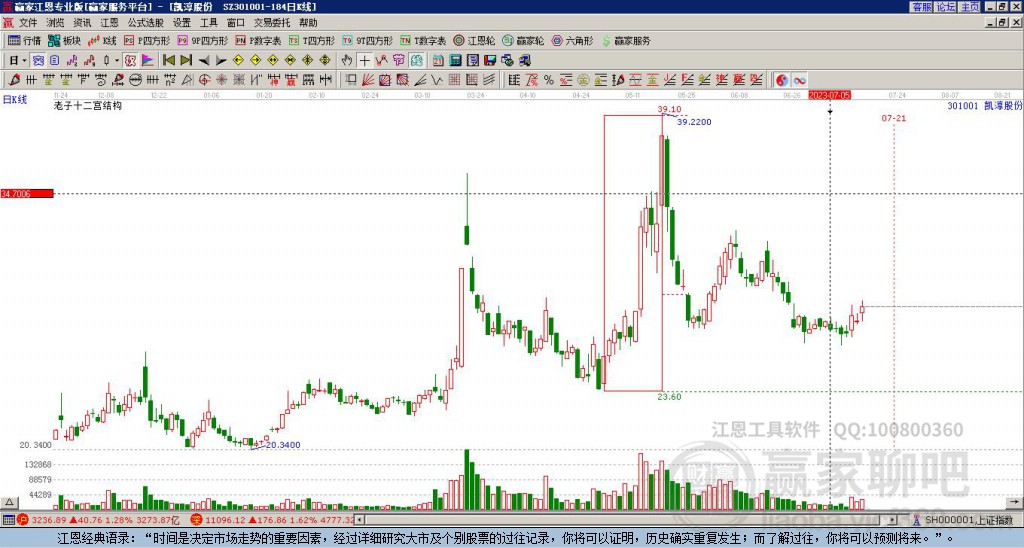Open the 江恩 menu
The image size is (1024, 548).
(109, 23)
